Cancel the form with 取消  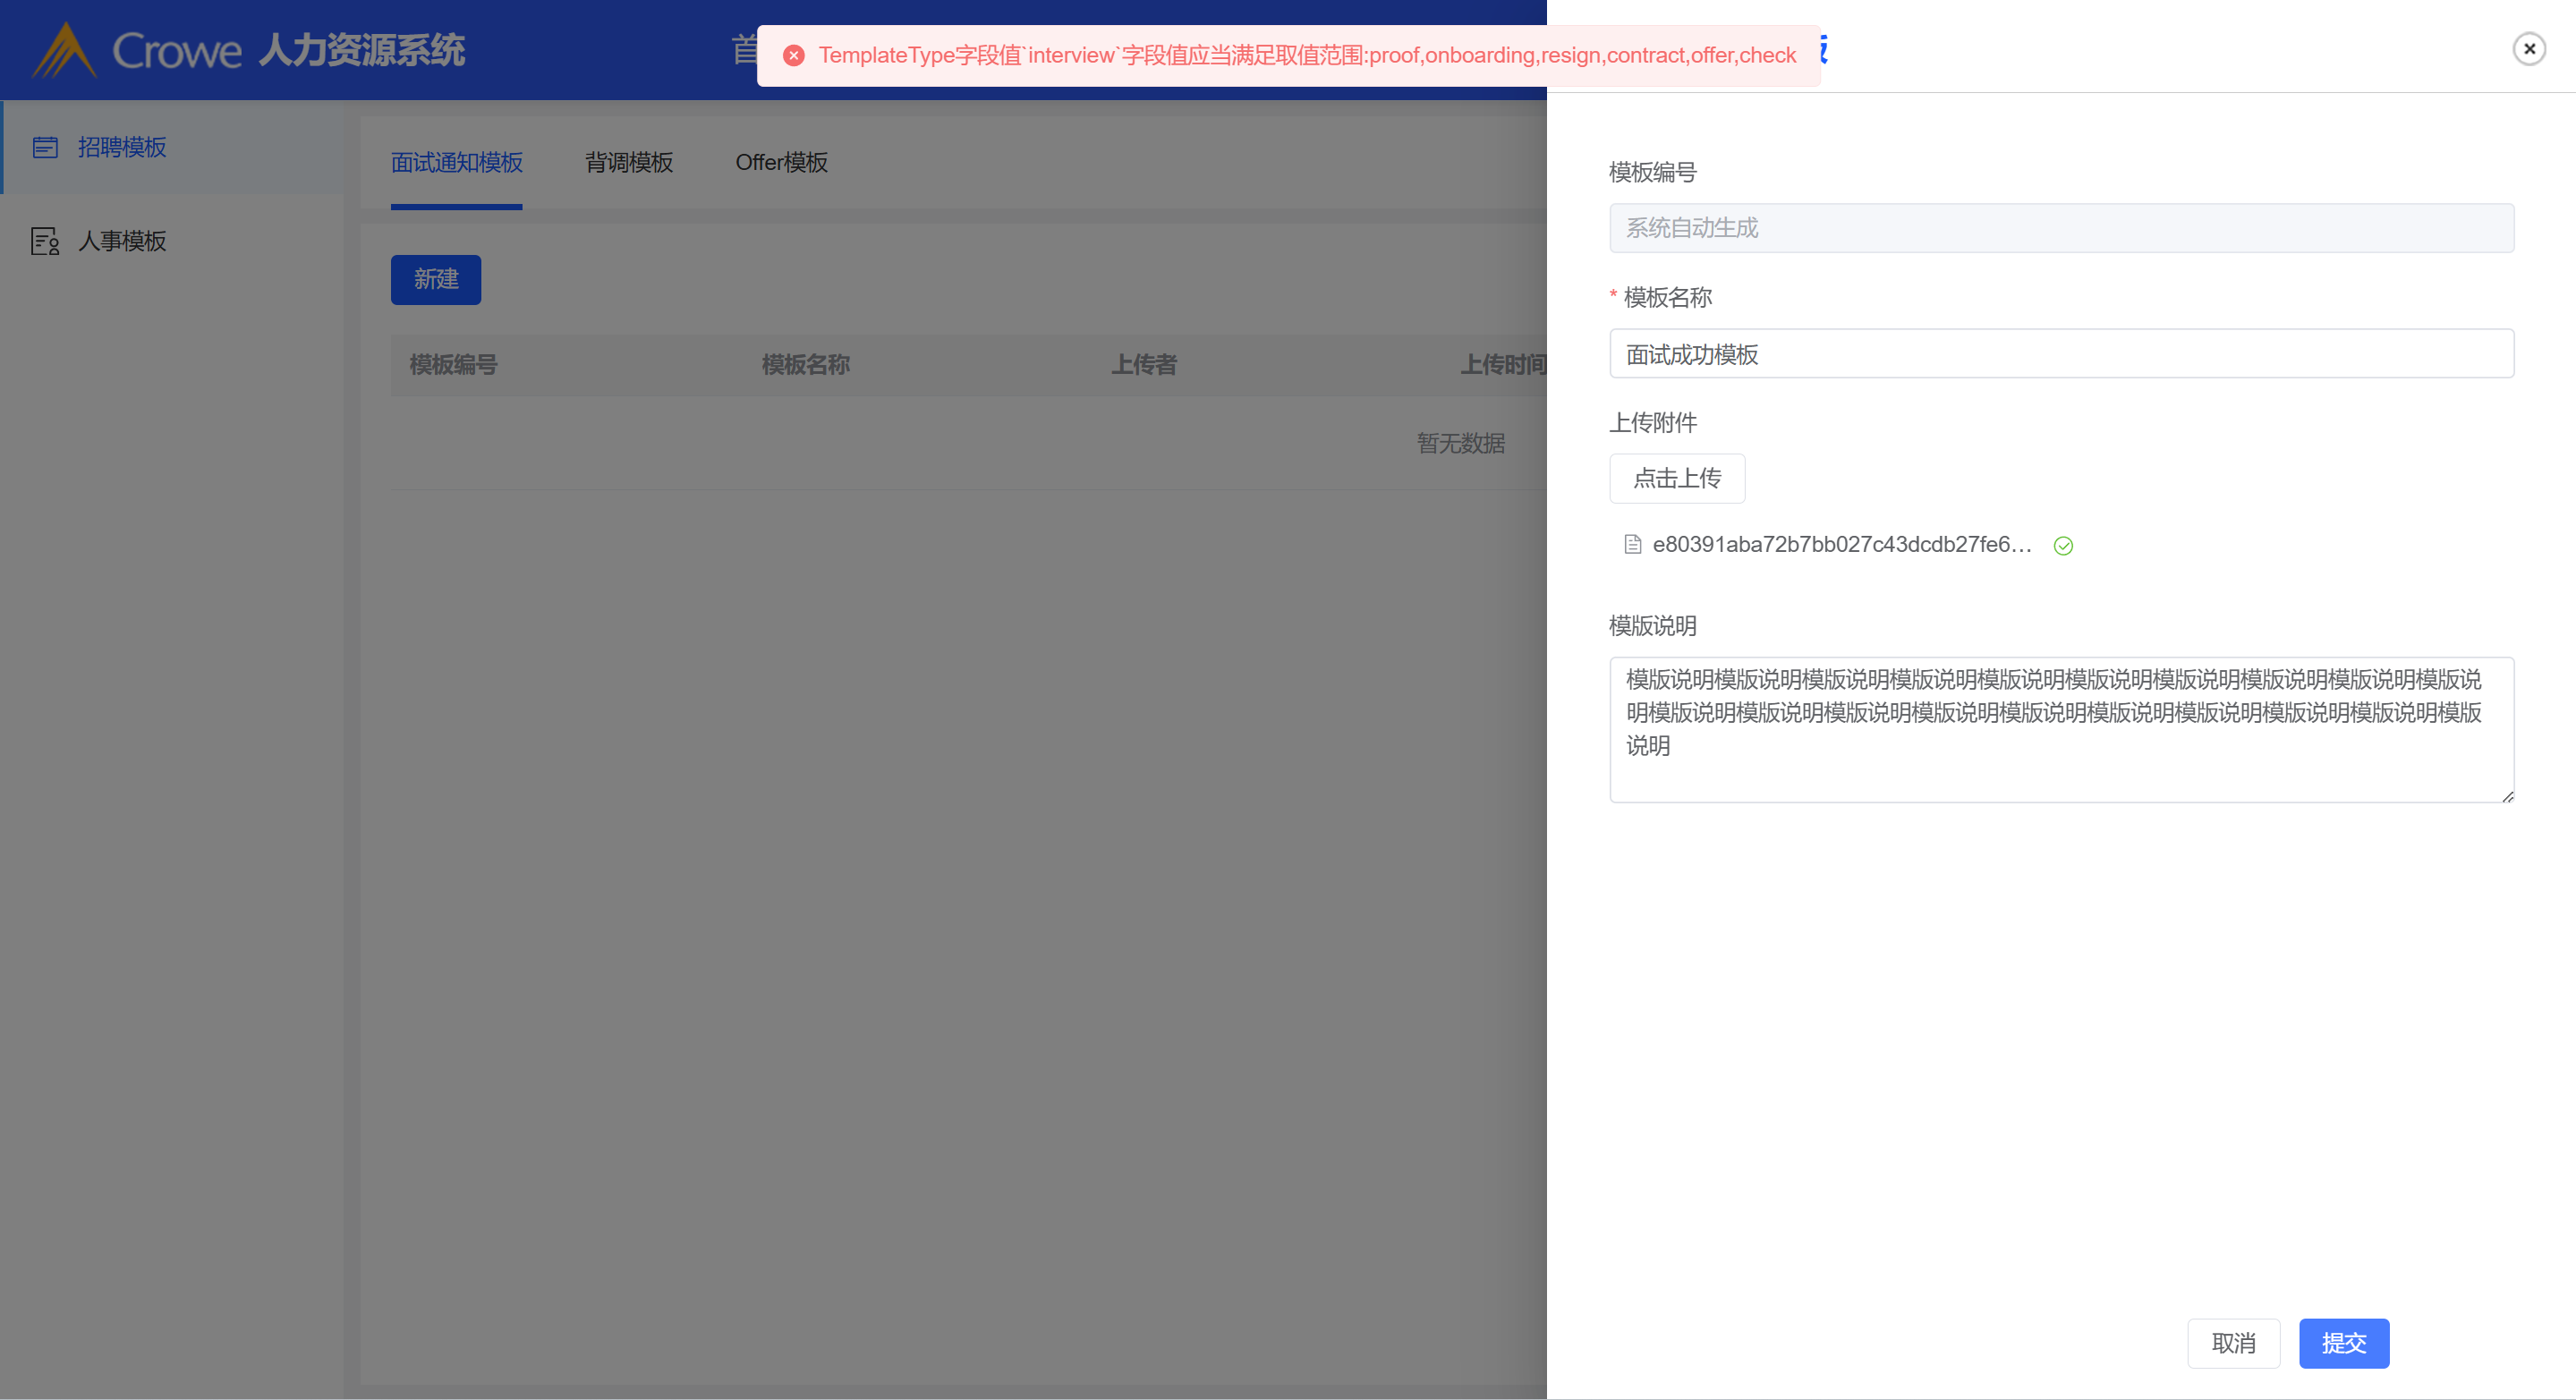click(2233, 1343)
